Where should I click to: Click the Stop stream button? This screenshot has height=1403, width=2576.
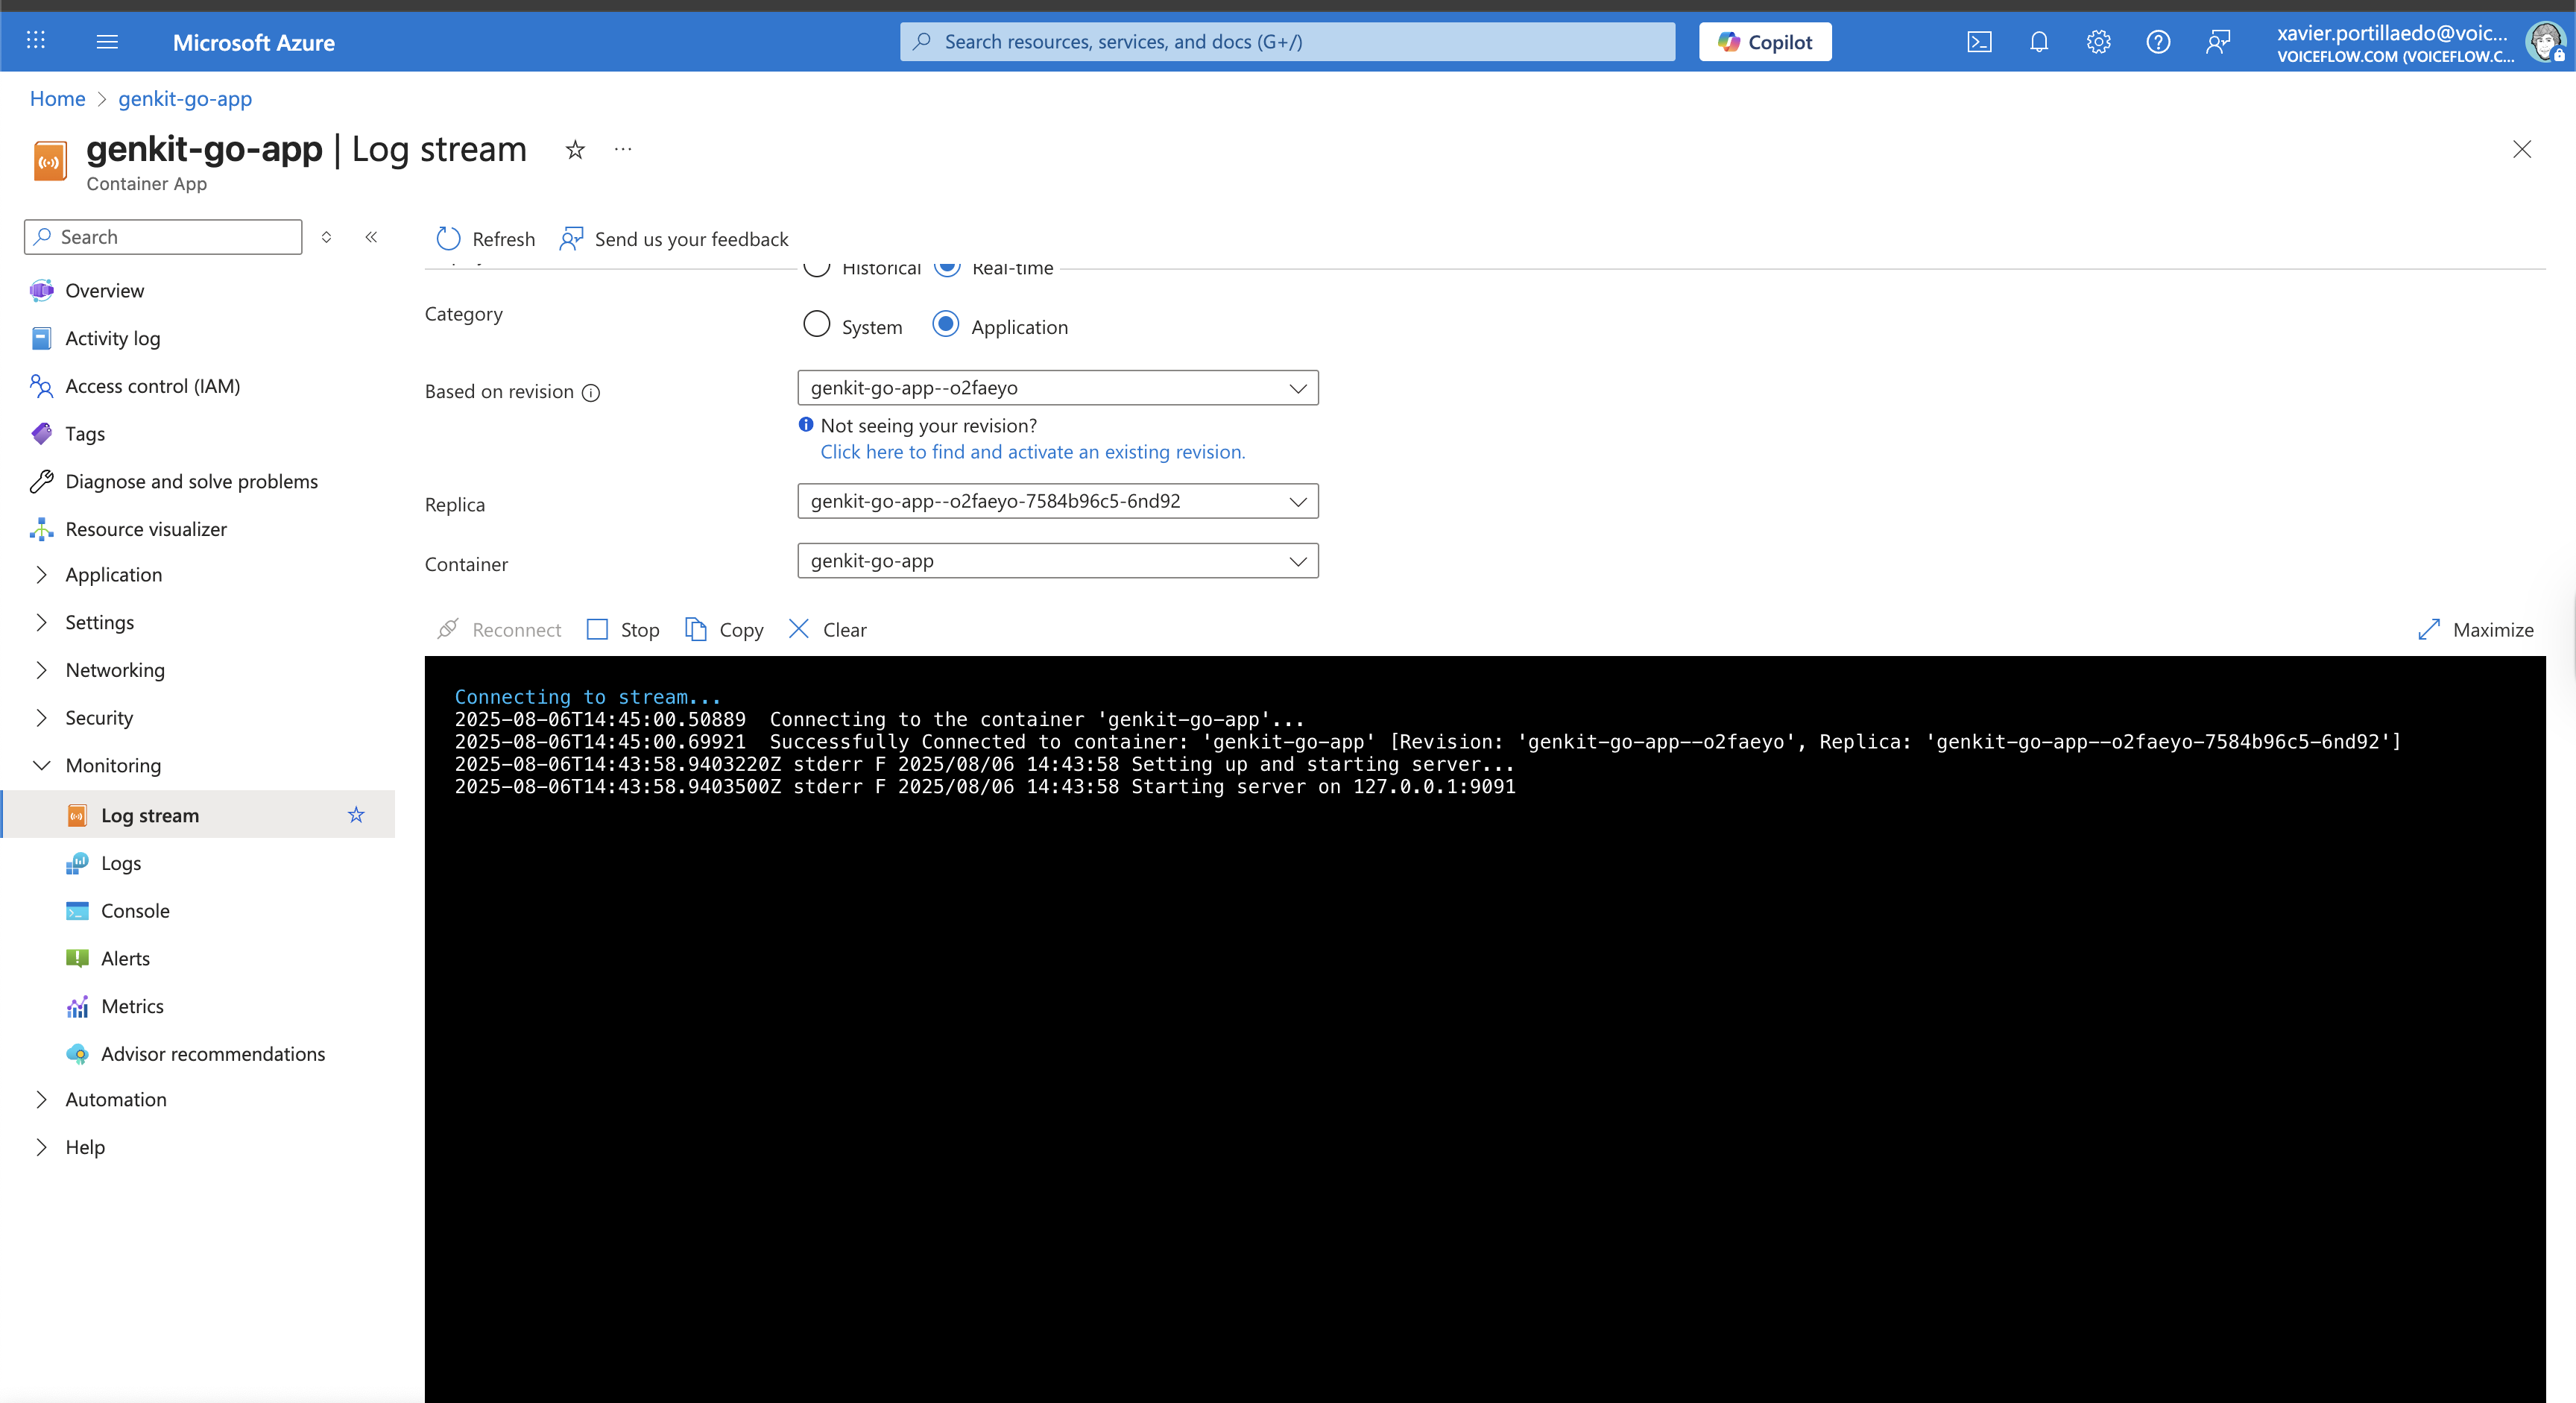(623, 629)
